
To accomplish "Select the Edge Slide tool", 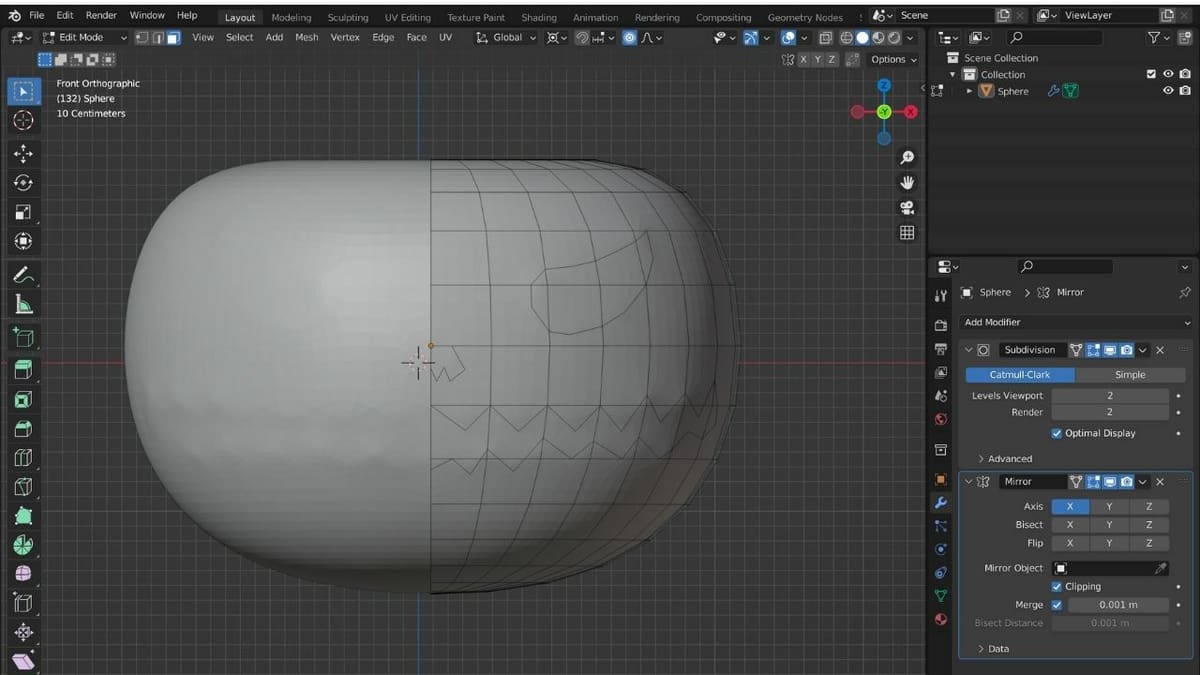I will pos(23,603).
